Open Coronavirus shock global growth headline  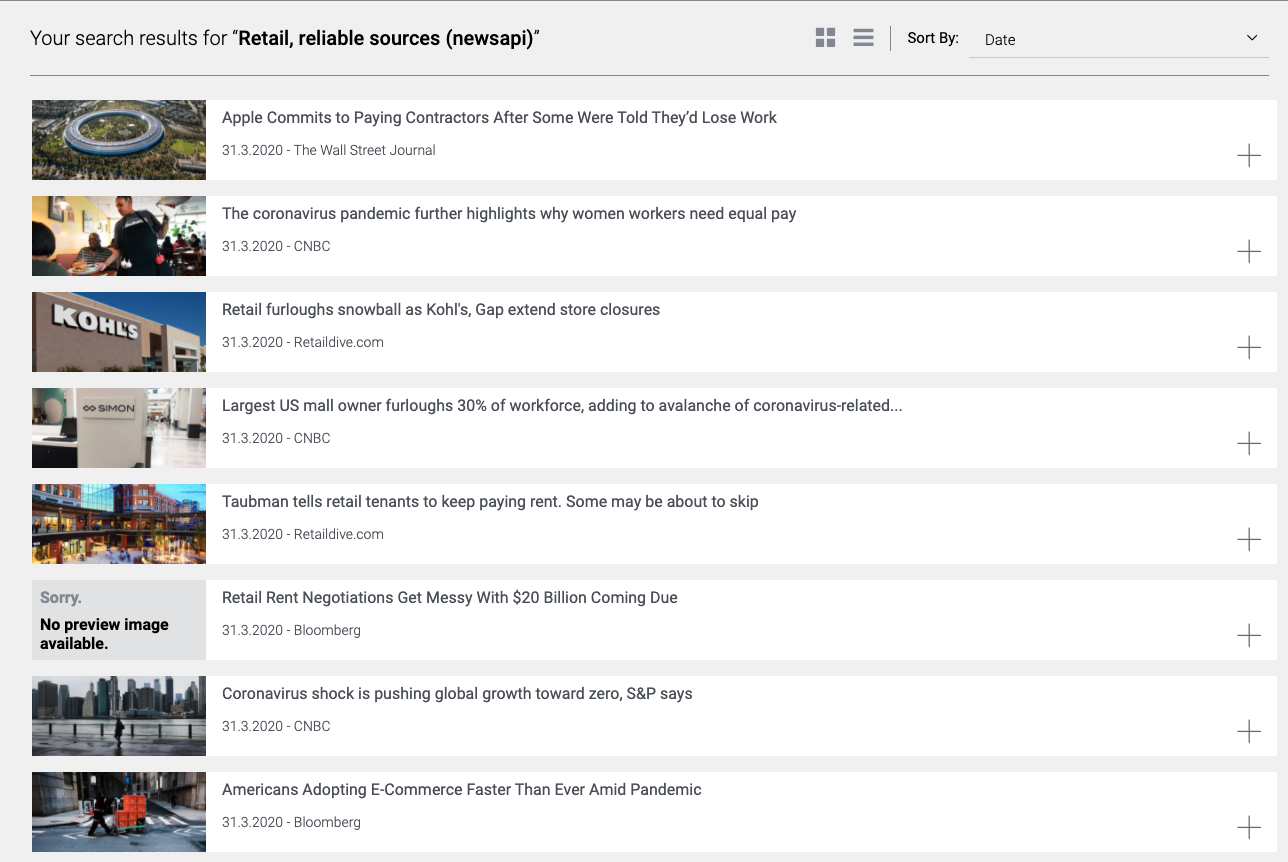(457, 694)
